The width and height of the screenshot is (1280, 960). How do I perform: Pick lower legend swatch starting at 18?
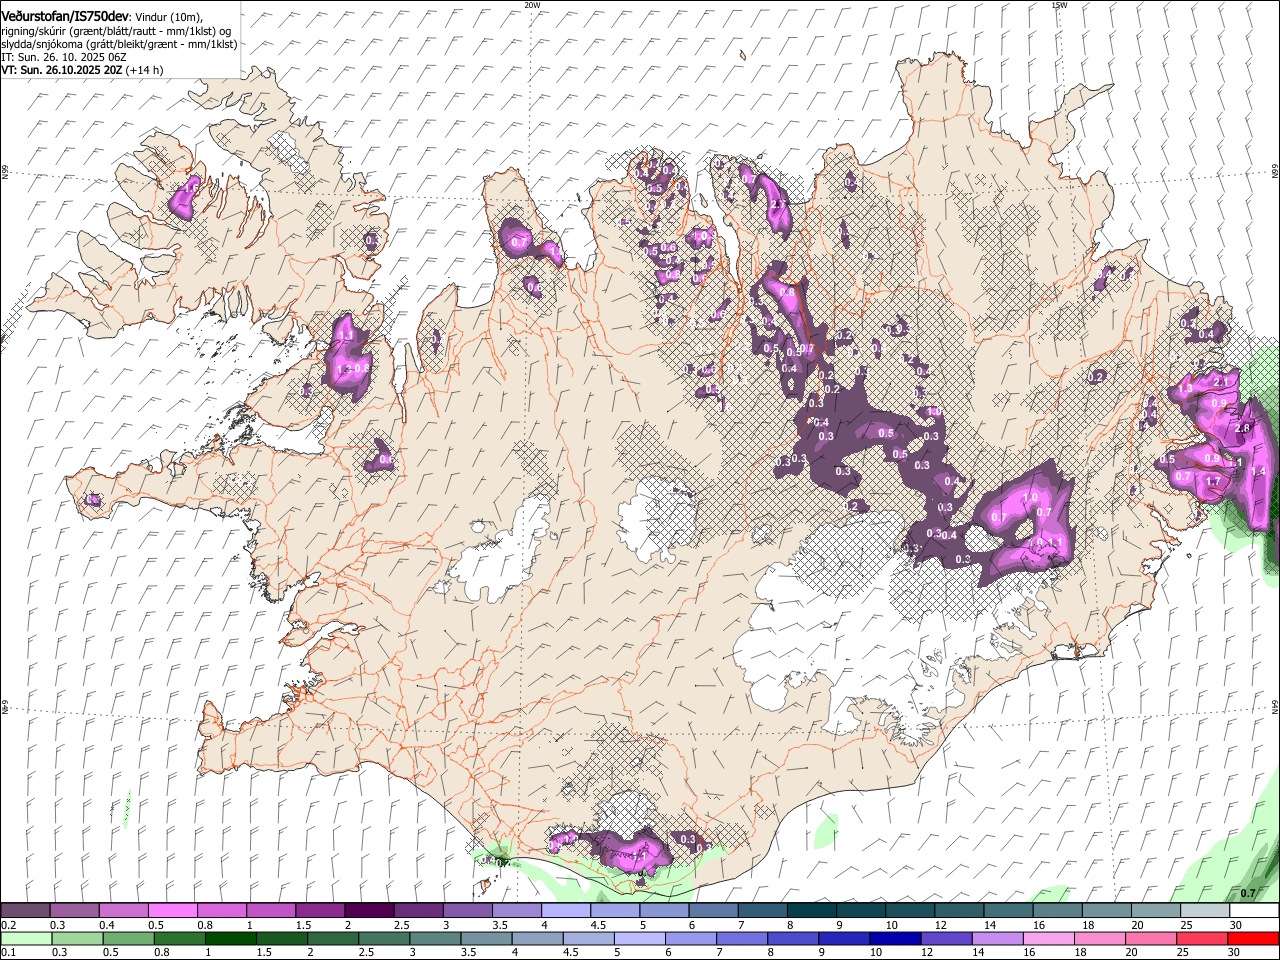click(x=1098, y=938)
